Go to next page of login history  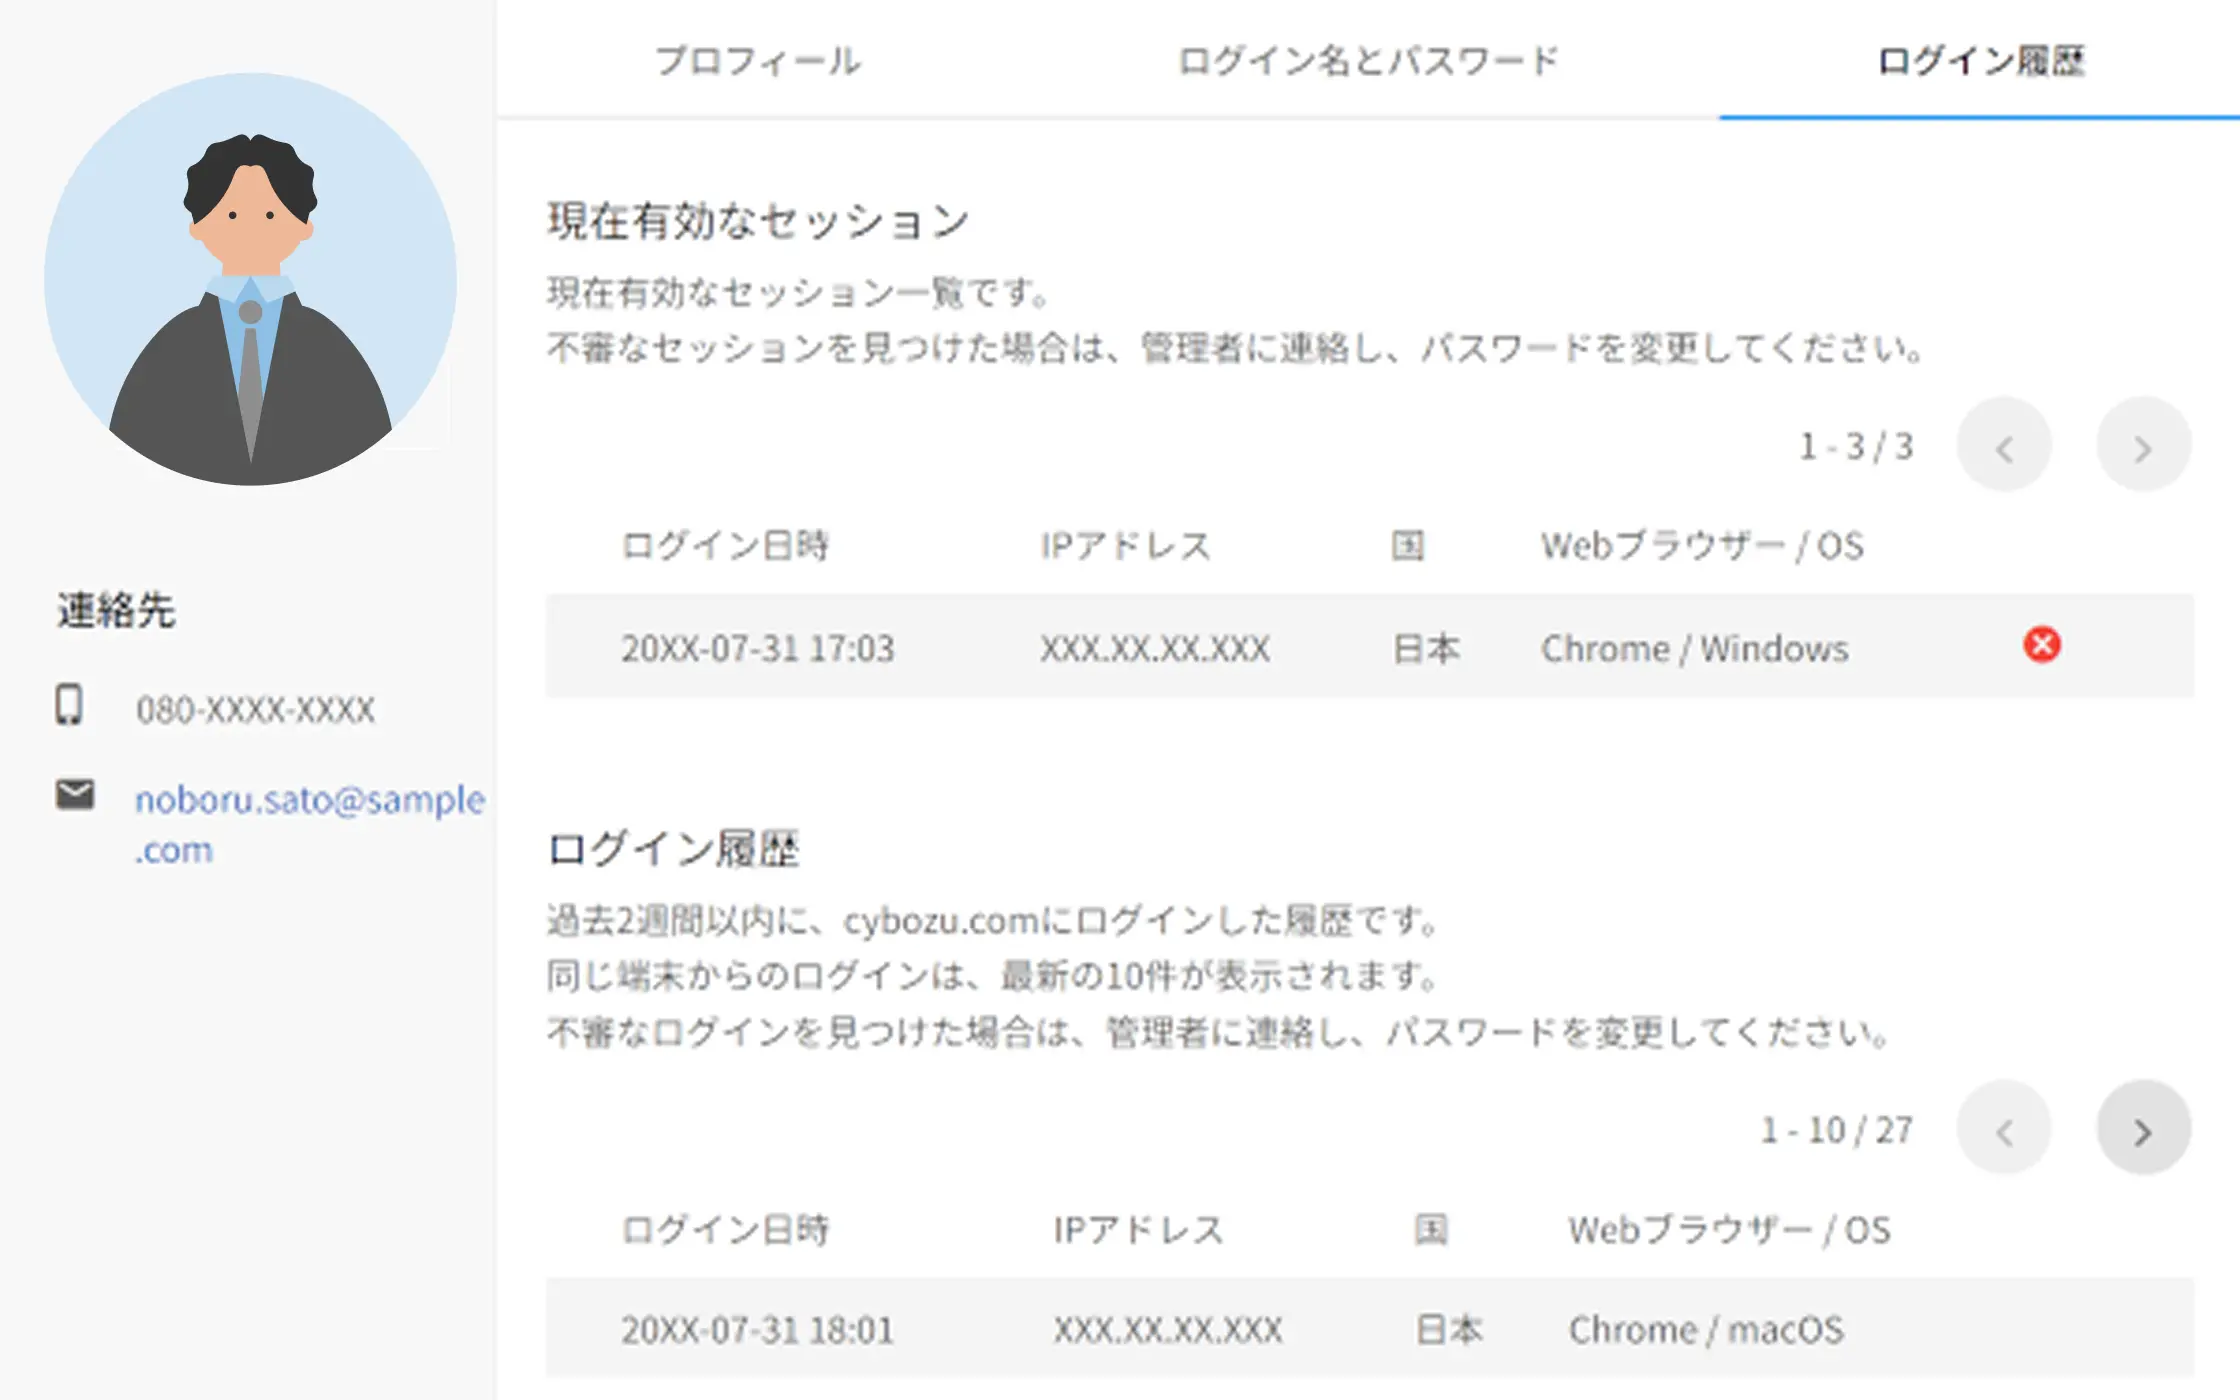[2143, 1130]
